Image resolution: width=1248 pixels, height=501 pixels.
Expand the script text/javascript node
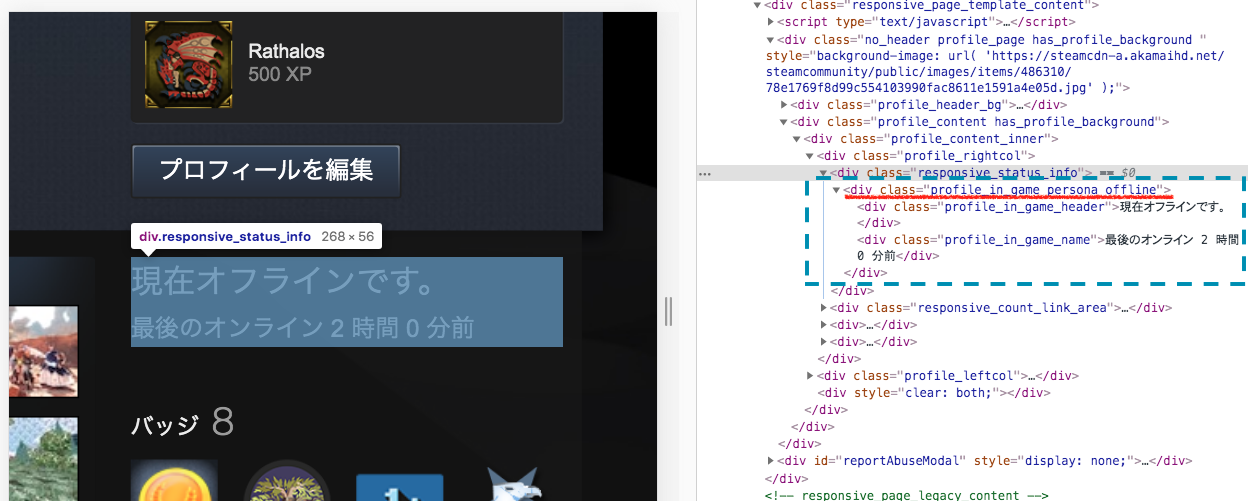point(771,22)
